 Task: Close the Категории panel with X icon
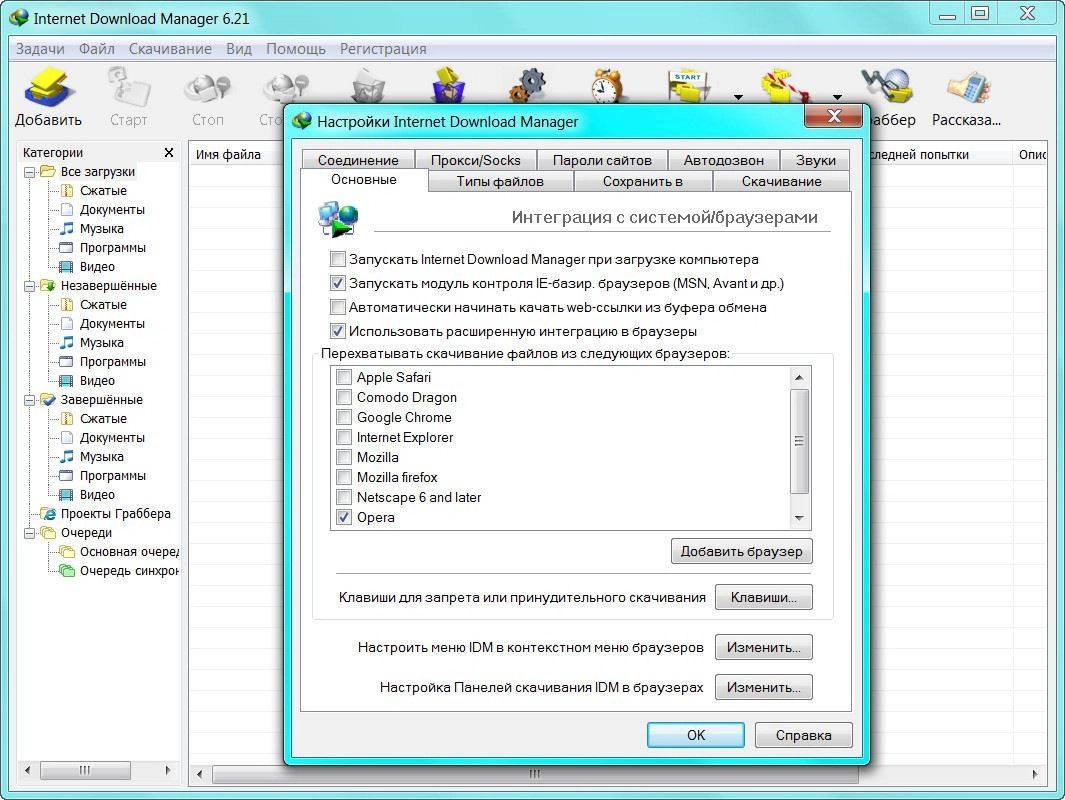pyautogui.click(x=169, y=153)
